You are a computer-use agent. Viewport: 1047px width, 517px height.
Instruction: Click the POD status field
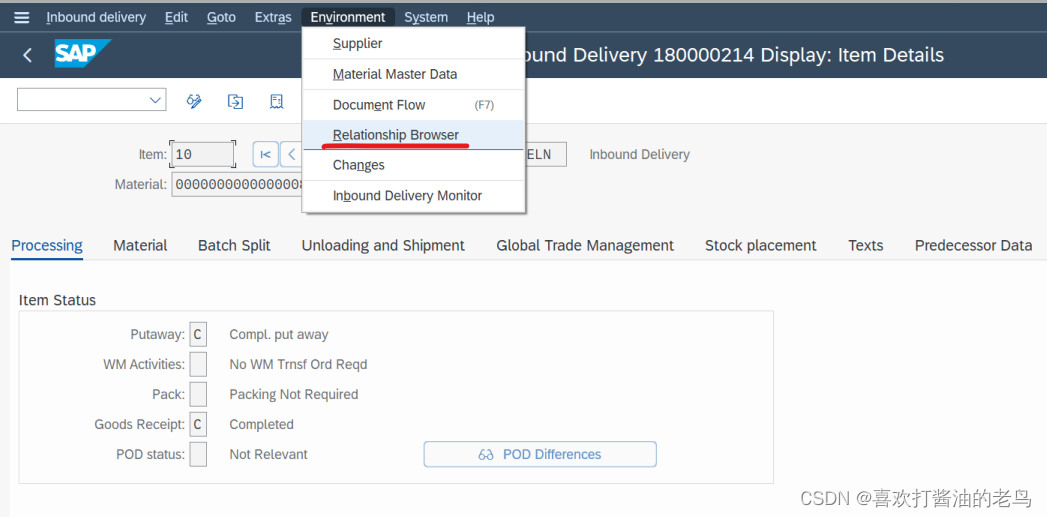[x=198, y=454]
